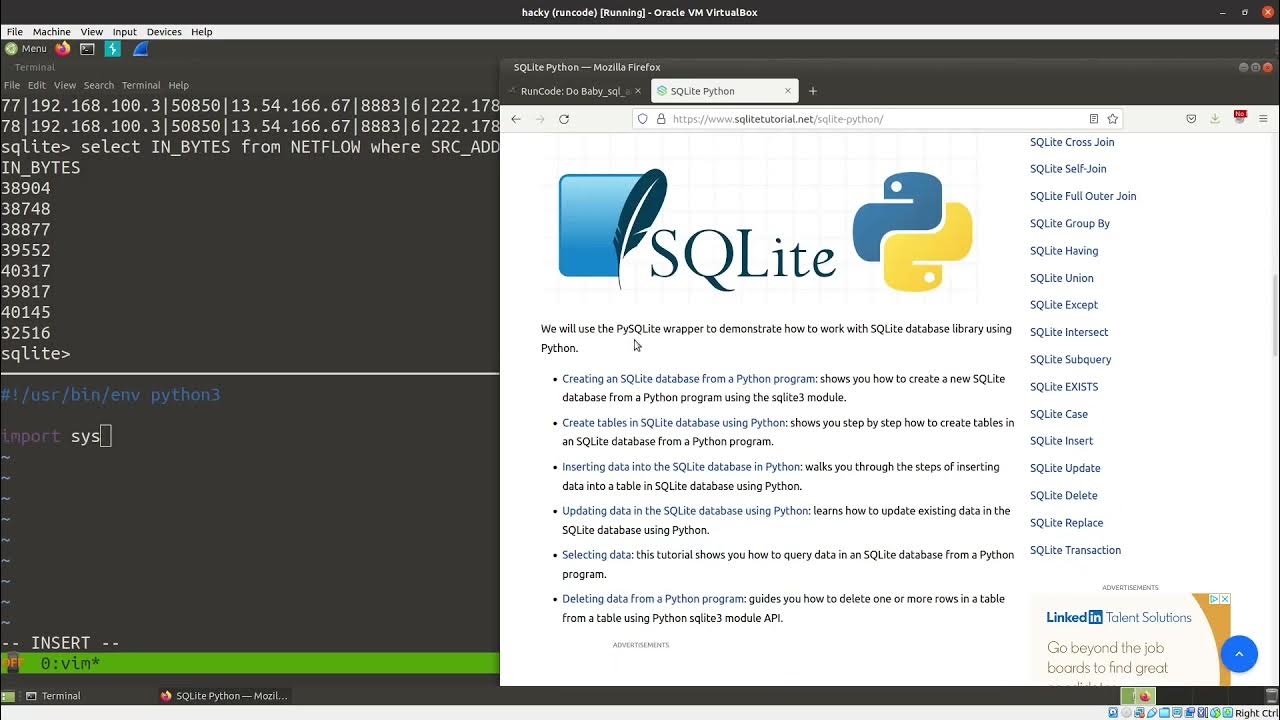Switch to the RunCode: Do Baby_sql tab
The height and width of the screenshot is (720, 1280).
[x=575, y=91]
